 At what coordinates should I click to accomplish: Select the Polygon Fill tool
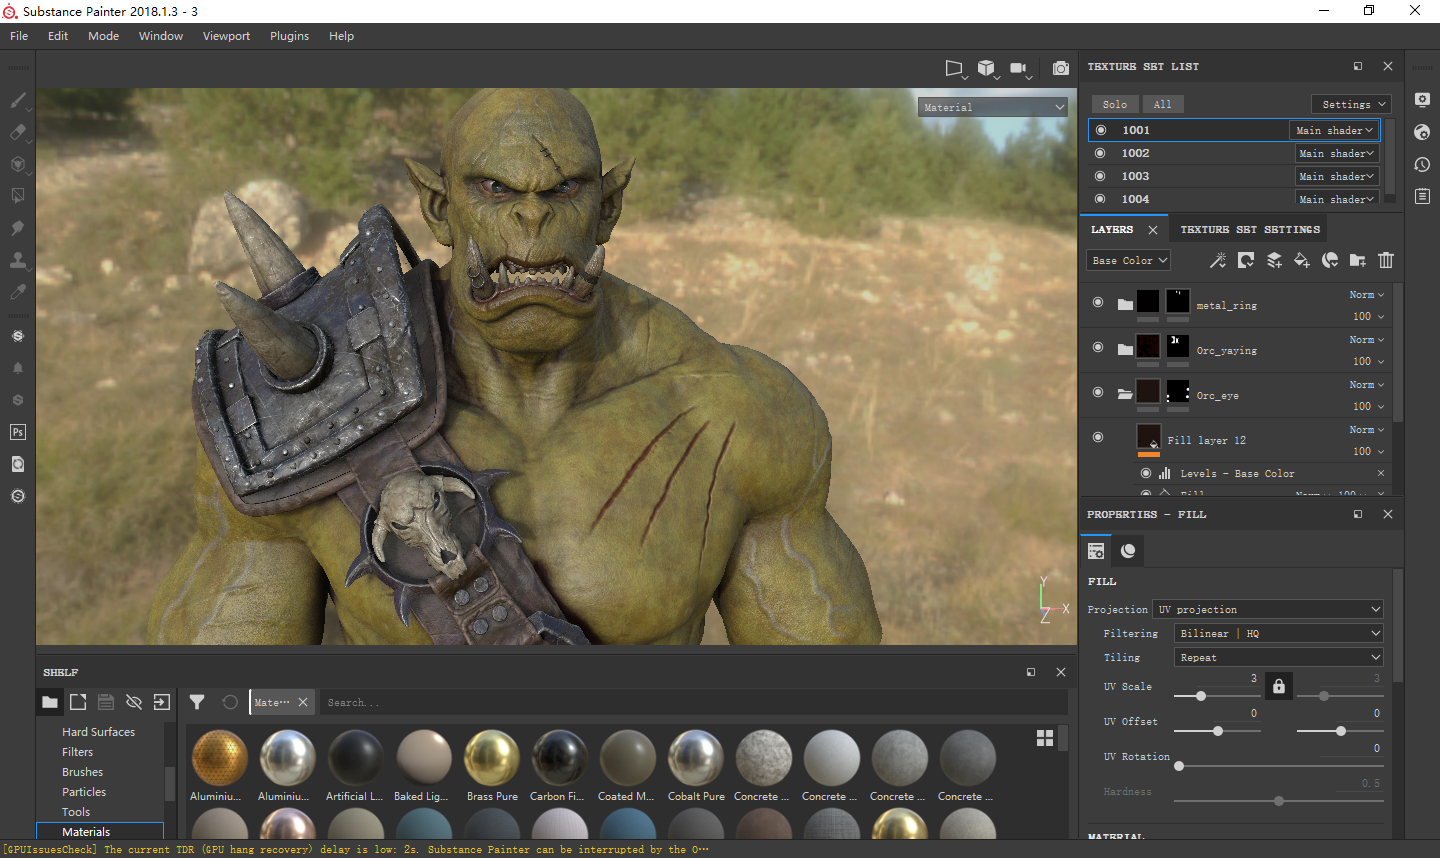click(x=18, y=196)
